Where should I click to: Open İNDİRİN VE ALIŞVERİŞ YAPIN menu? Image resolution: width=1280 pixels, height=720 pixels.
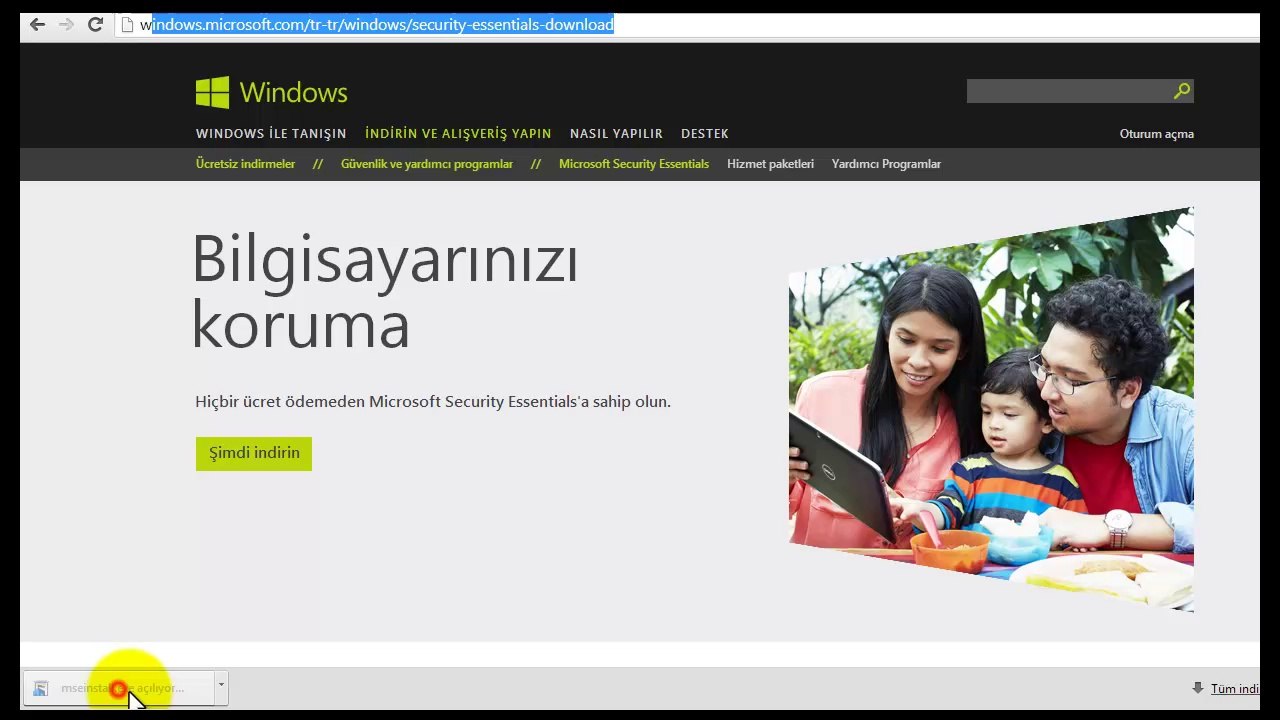coord(458,133)
